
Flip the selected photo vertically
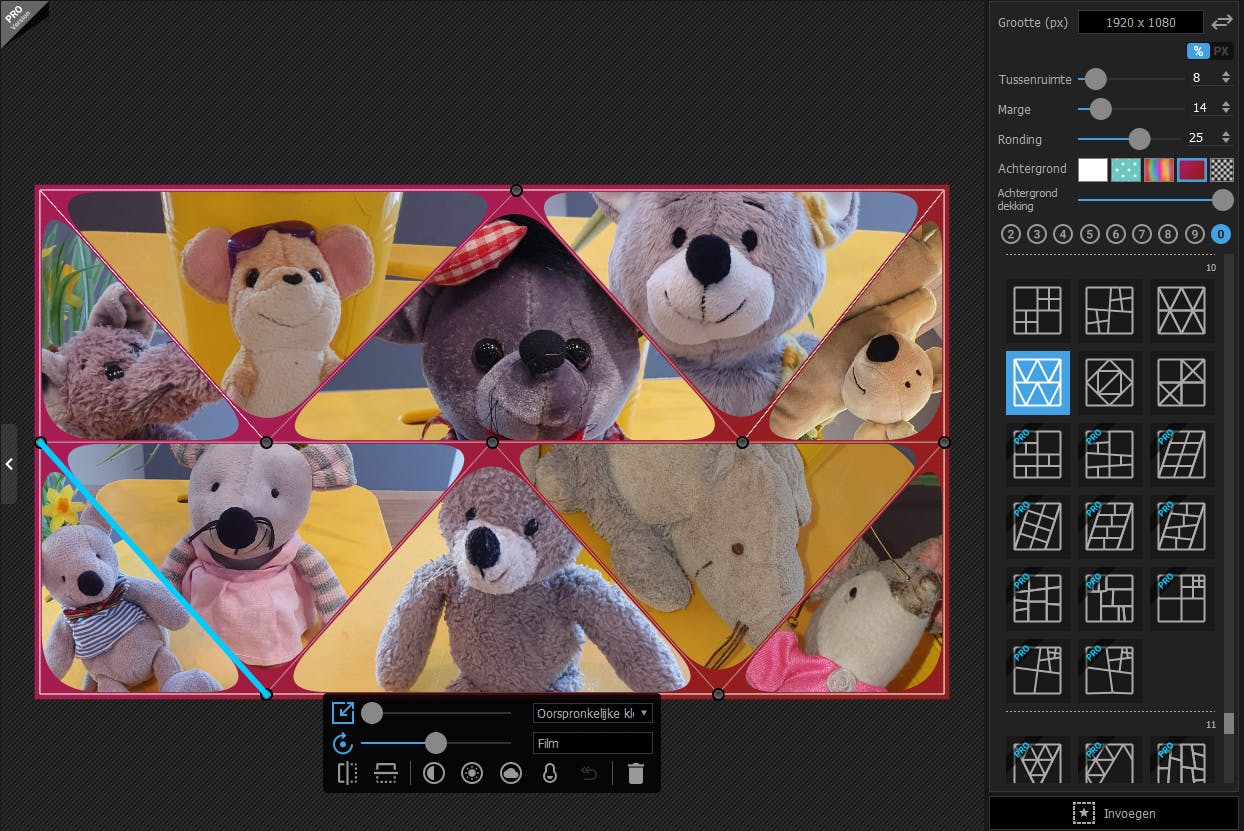(386, 773)
